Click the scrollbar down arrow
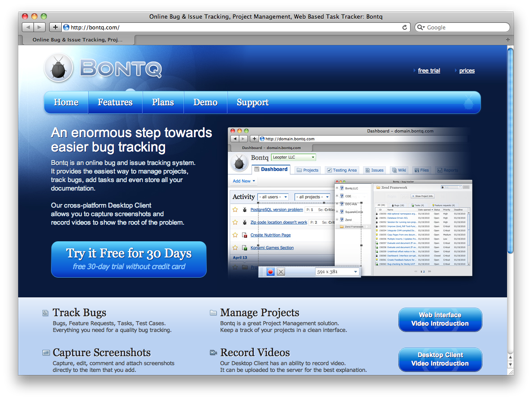 tap(510, 365)
